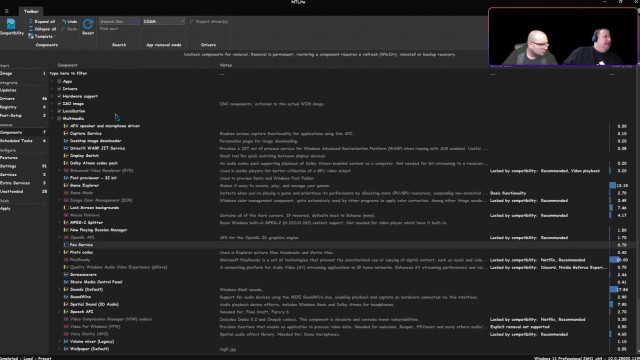Image resolution: width=640 pixels, height=360 pixels.
Task: Select the Volume mixer (Legacy) row
Action: [92, 341]
